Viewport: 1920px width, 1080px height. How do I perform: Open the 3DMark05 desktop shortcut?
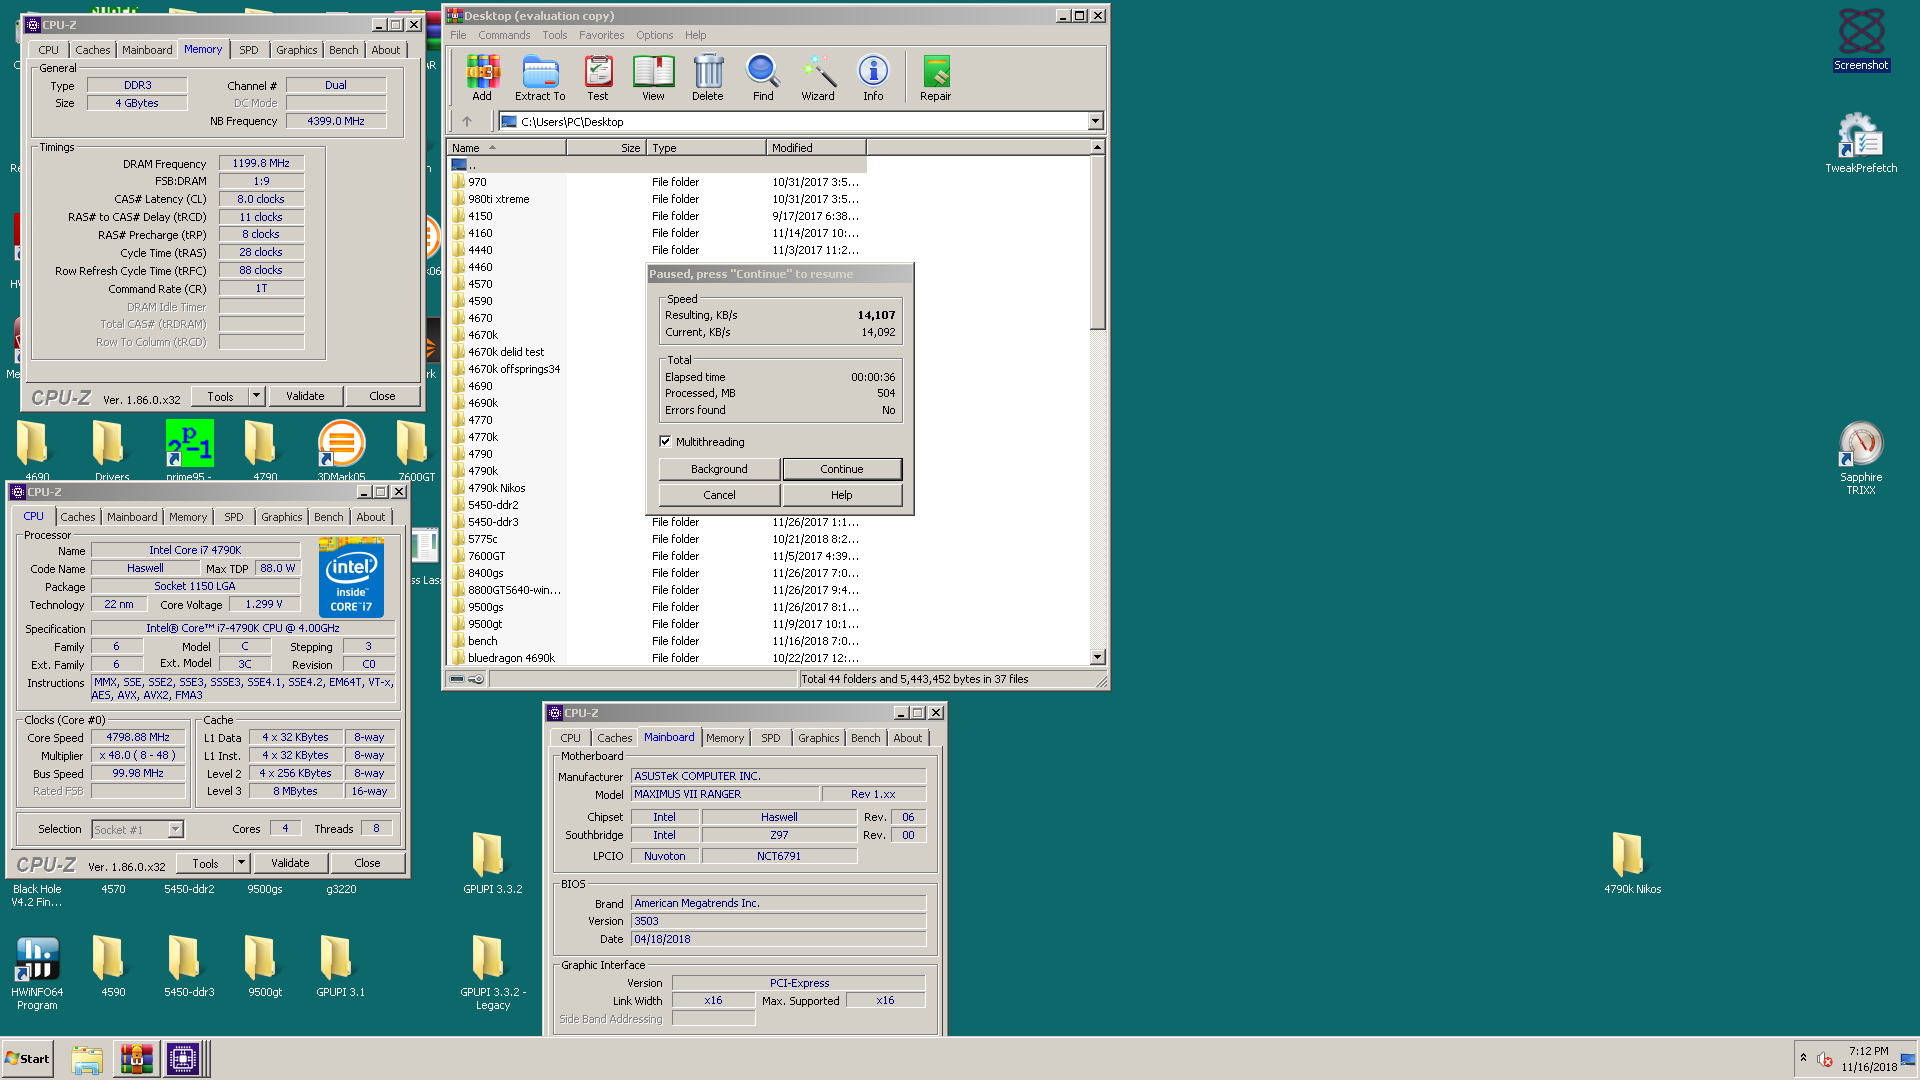click(341, 450)
